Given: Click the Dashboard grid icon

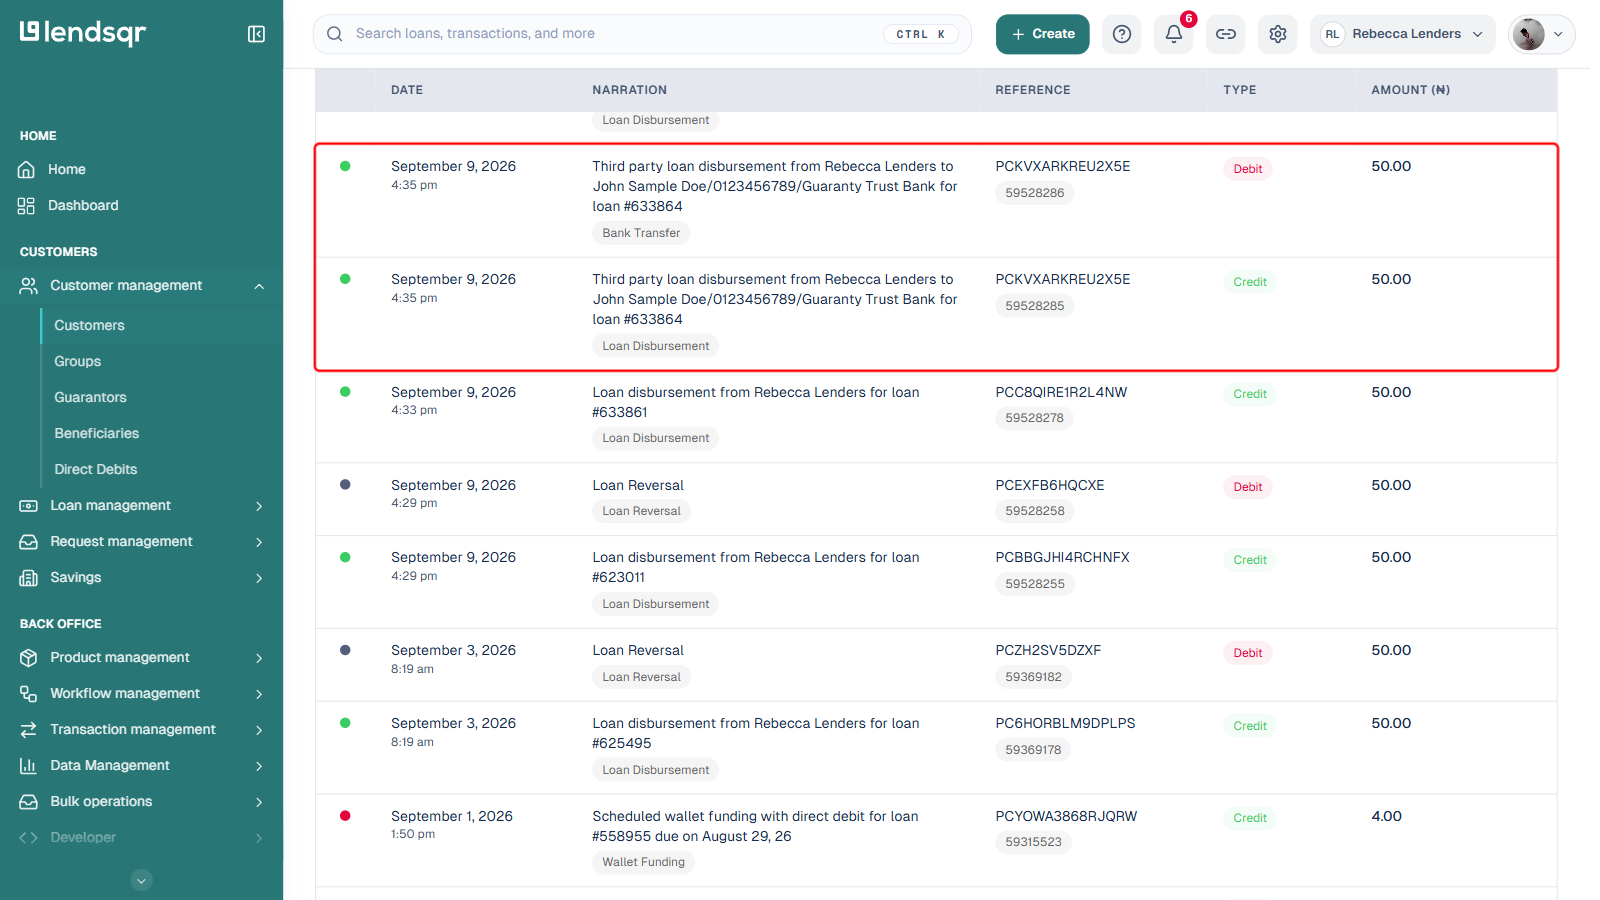Looking at the screenshot, I should click(x=27, y=205).
